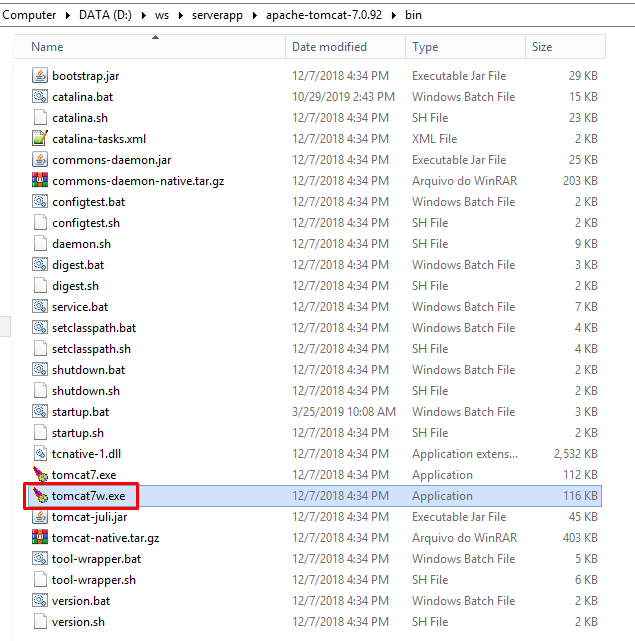Click the tomcat-juli.jar Java icon
This screenshot has height=641, width=635.
pos(40,517)
